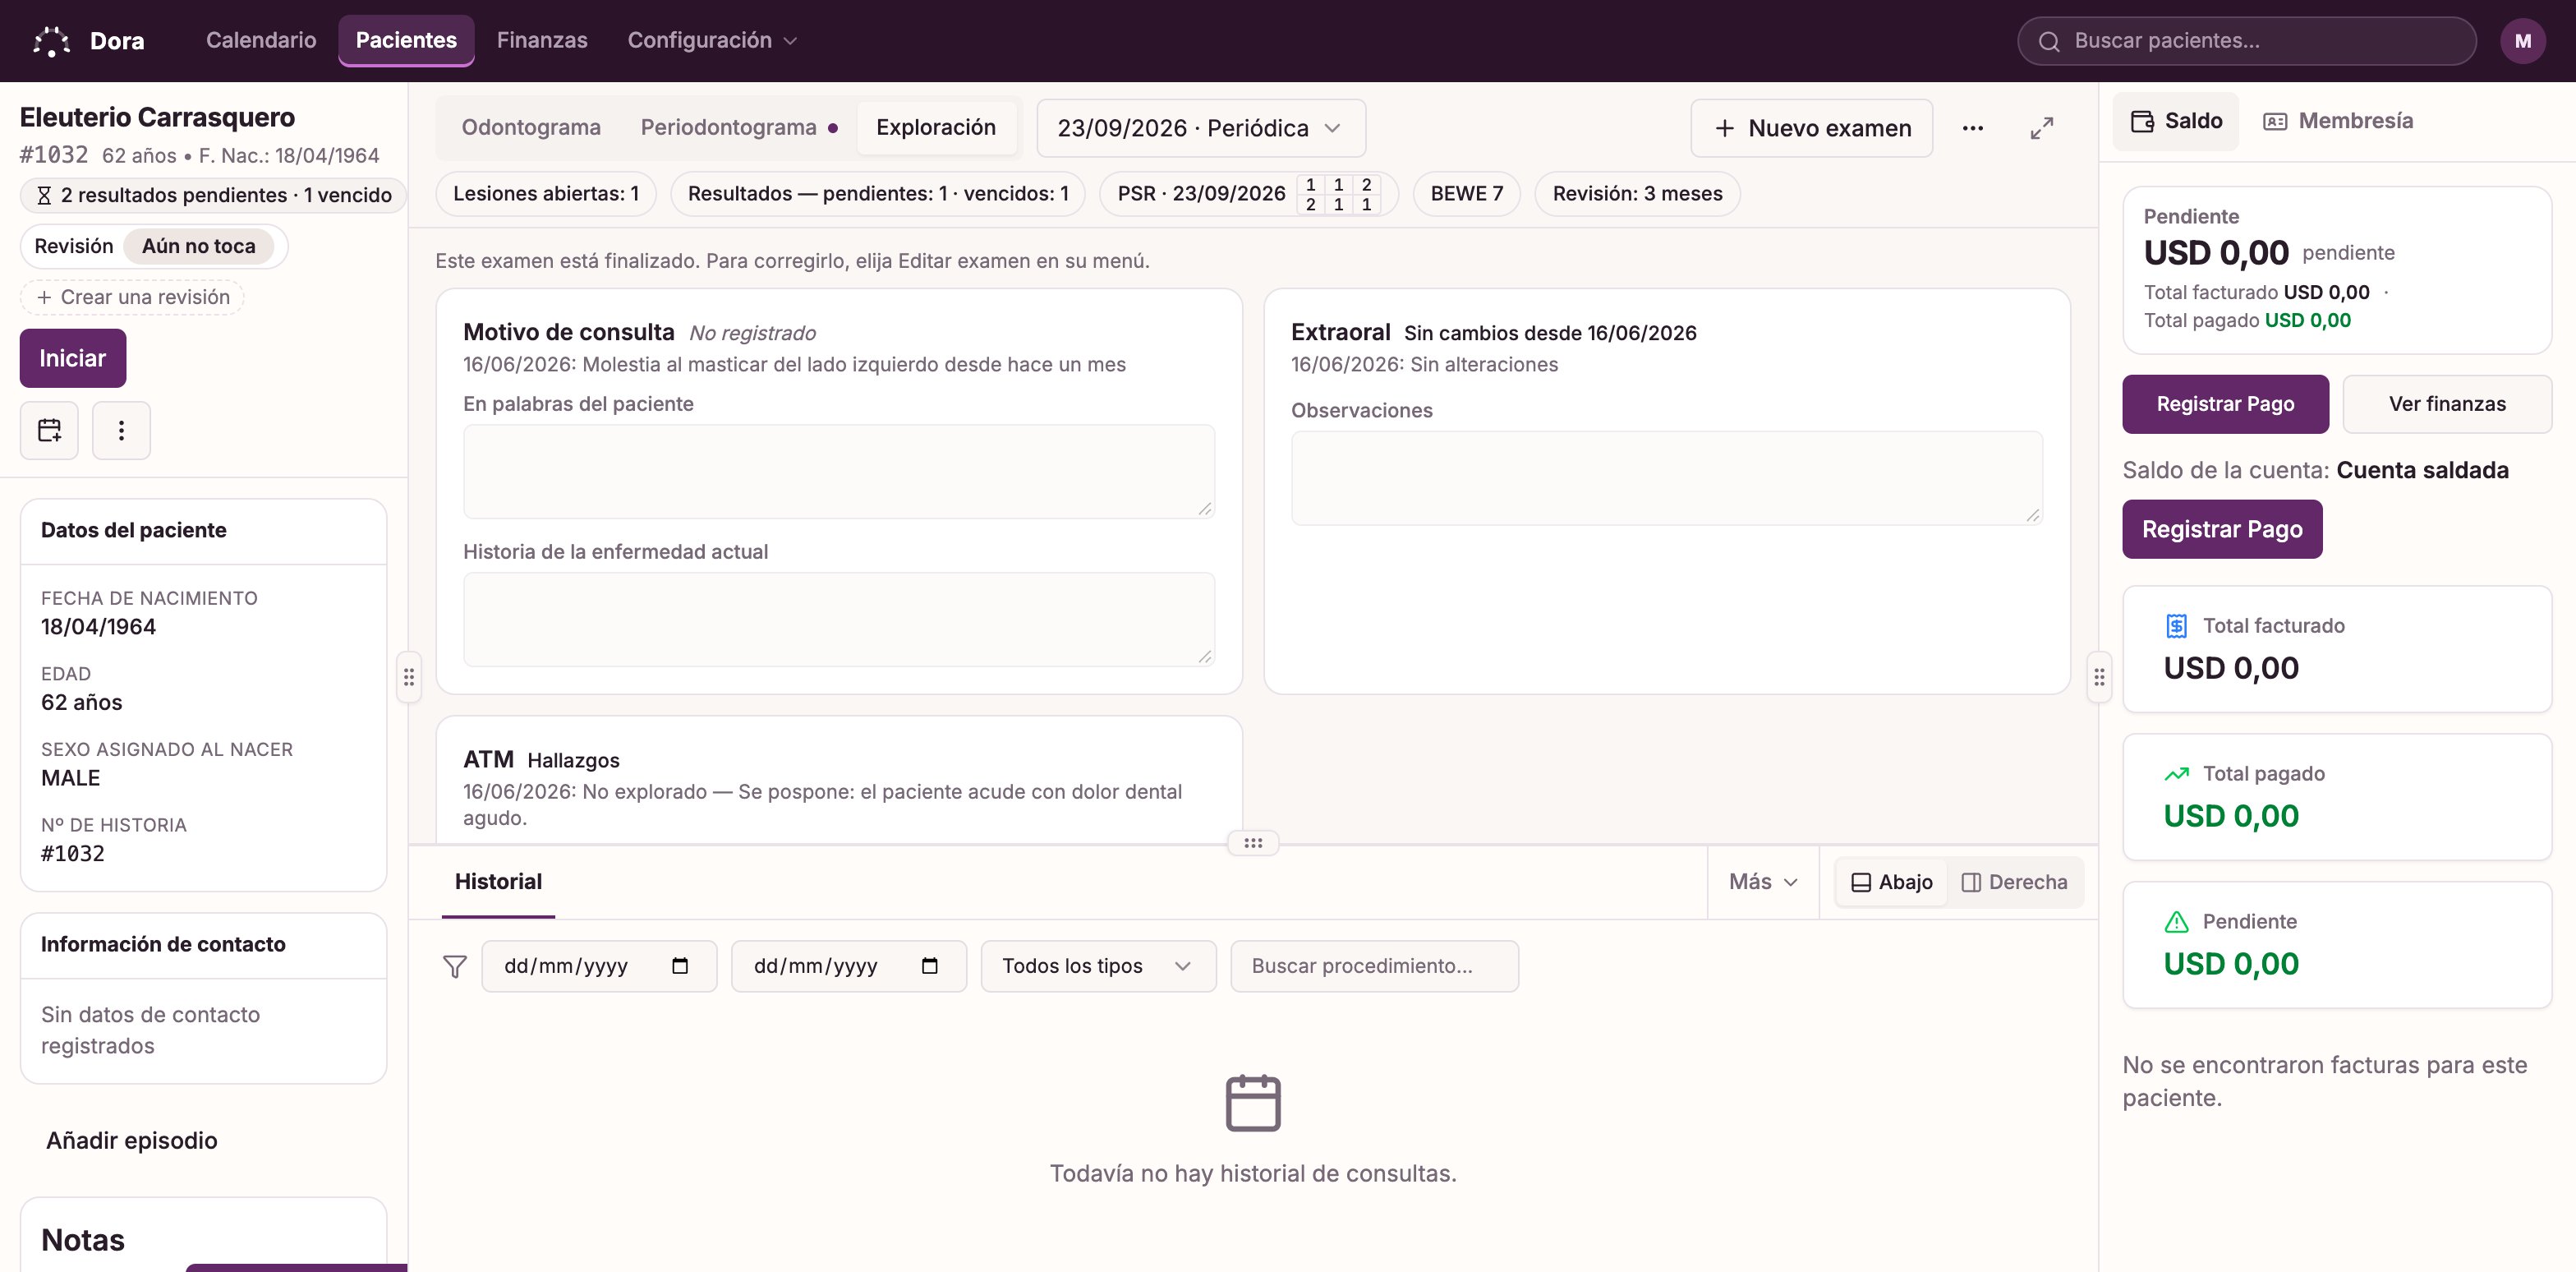Click the Información de contacto header
The height and width of the screenshot is (1272, 2576).
click(x=203, y=945)
